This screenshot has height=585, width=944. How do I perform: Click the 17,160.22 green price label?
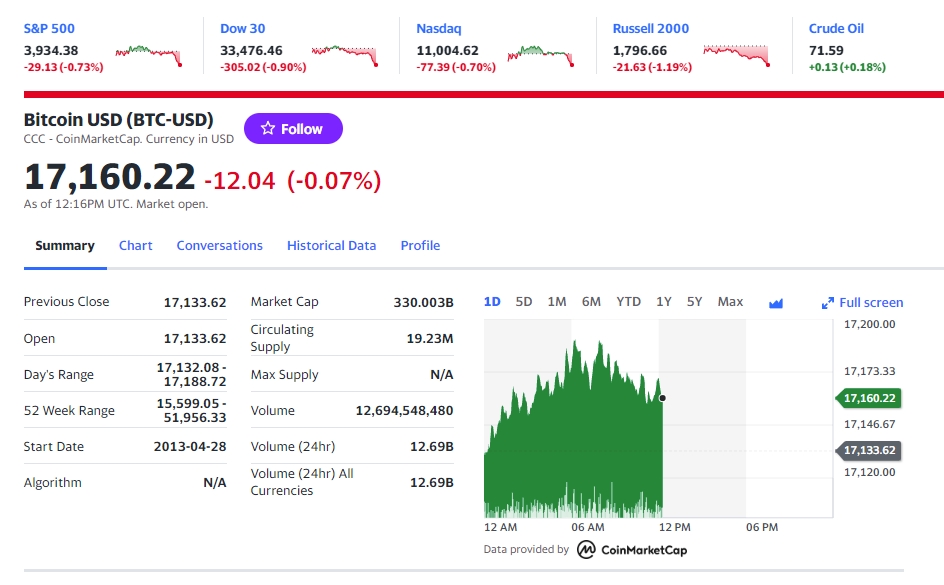[x=869, y=398]
